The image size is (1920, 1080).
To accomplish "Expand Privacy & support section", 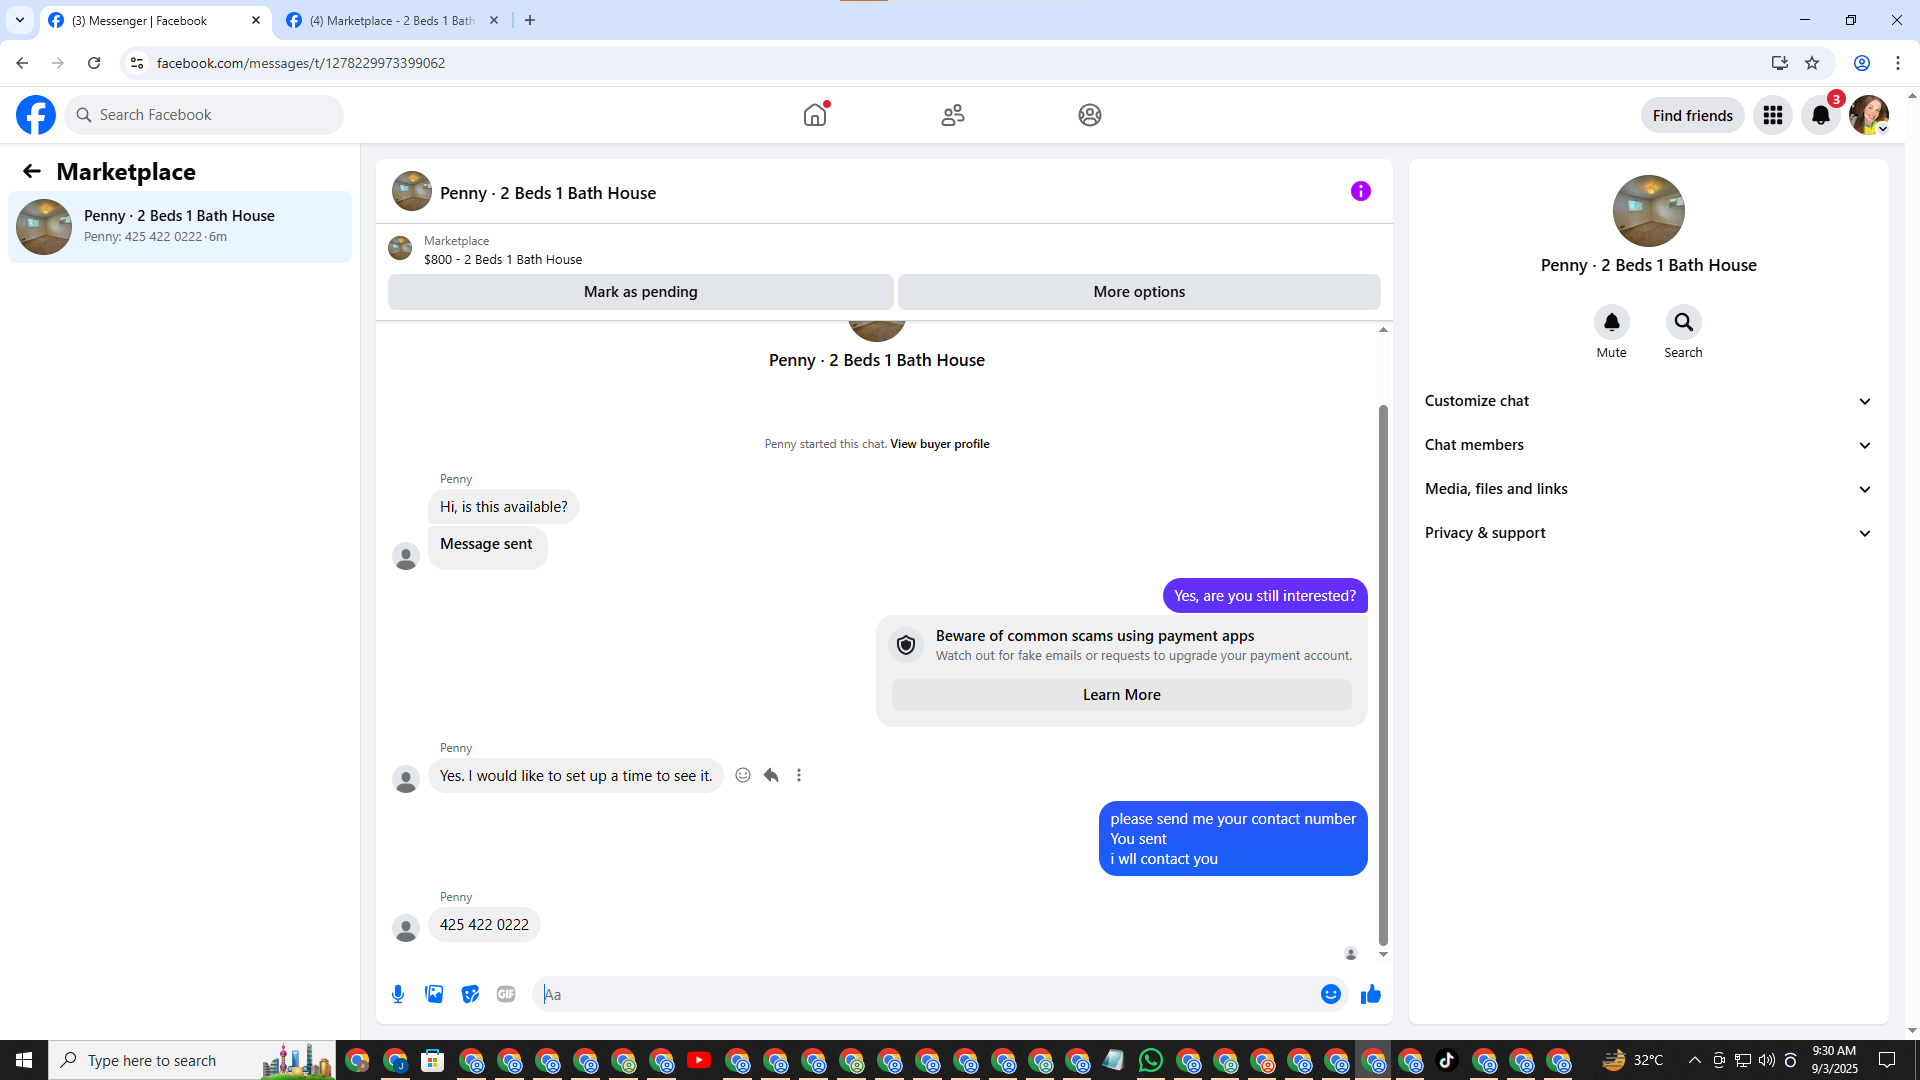I will pyautogui.click(x=1648, y=533).
